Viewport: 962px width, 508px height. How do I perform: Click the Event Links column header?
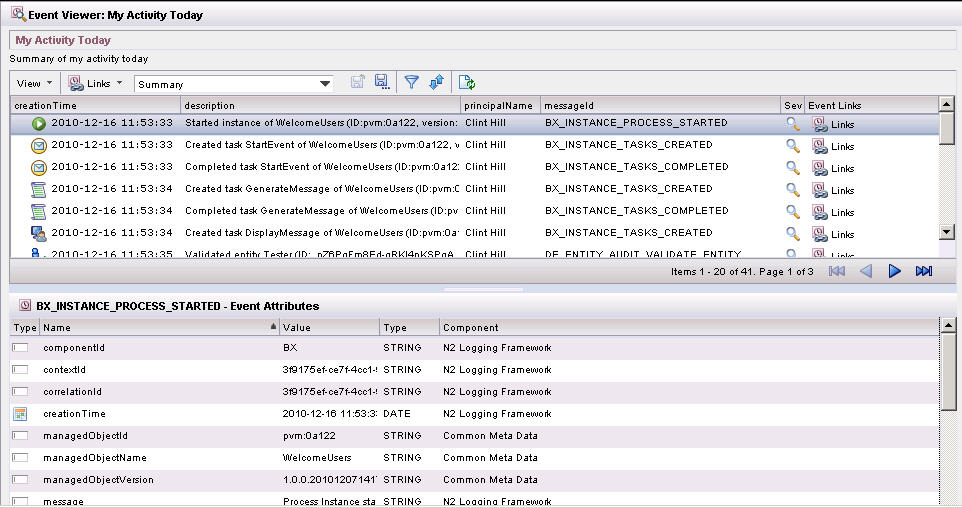click(x=871, y=106)
